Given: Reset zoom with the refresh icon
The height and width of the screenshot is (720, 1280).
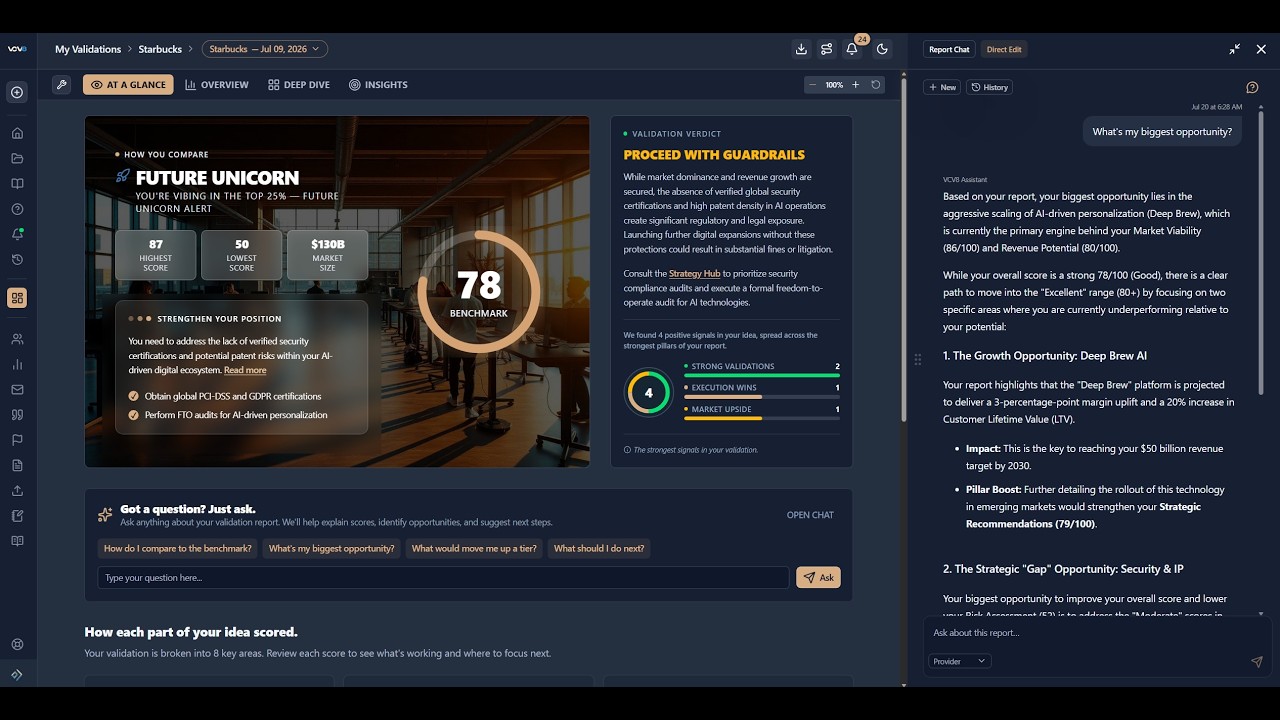Looking at the screenshot, I should (876, 85).
